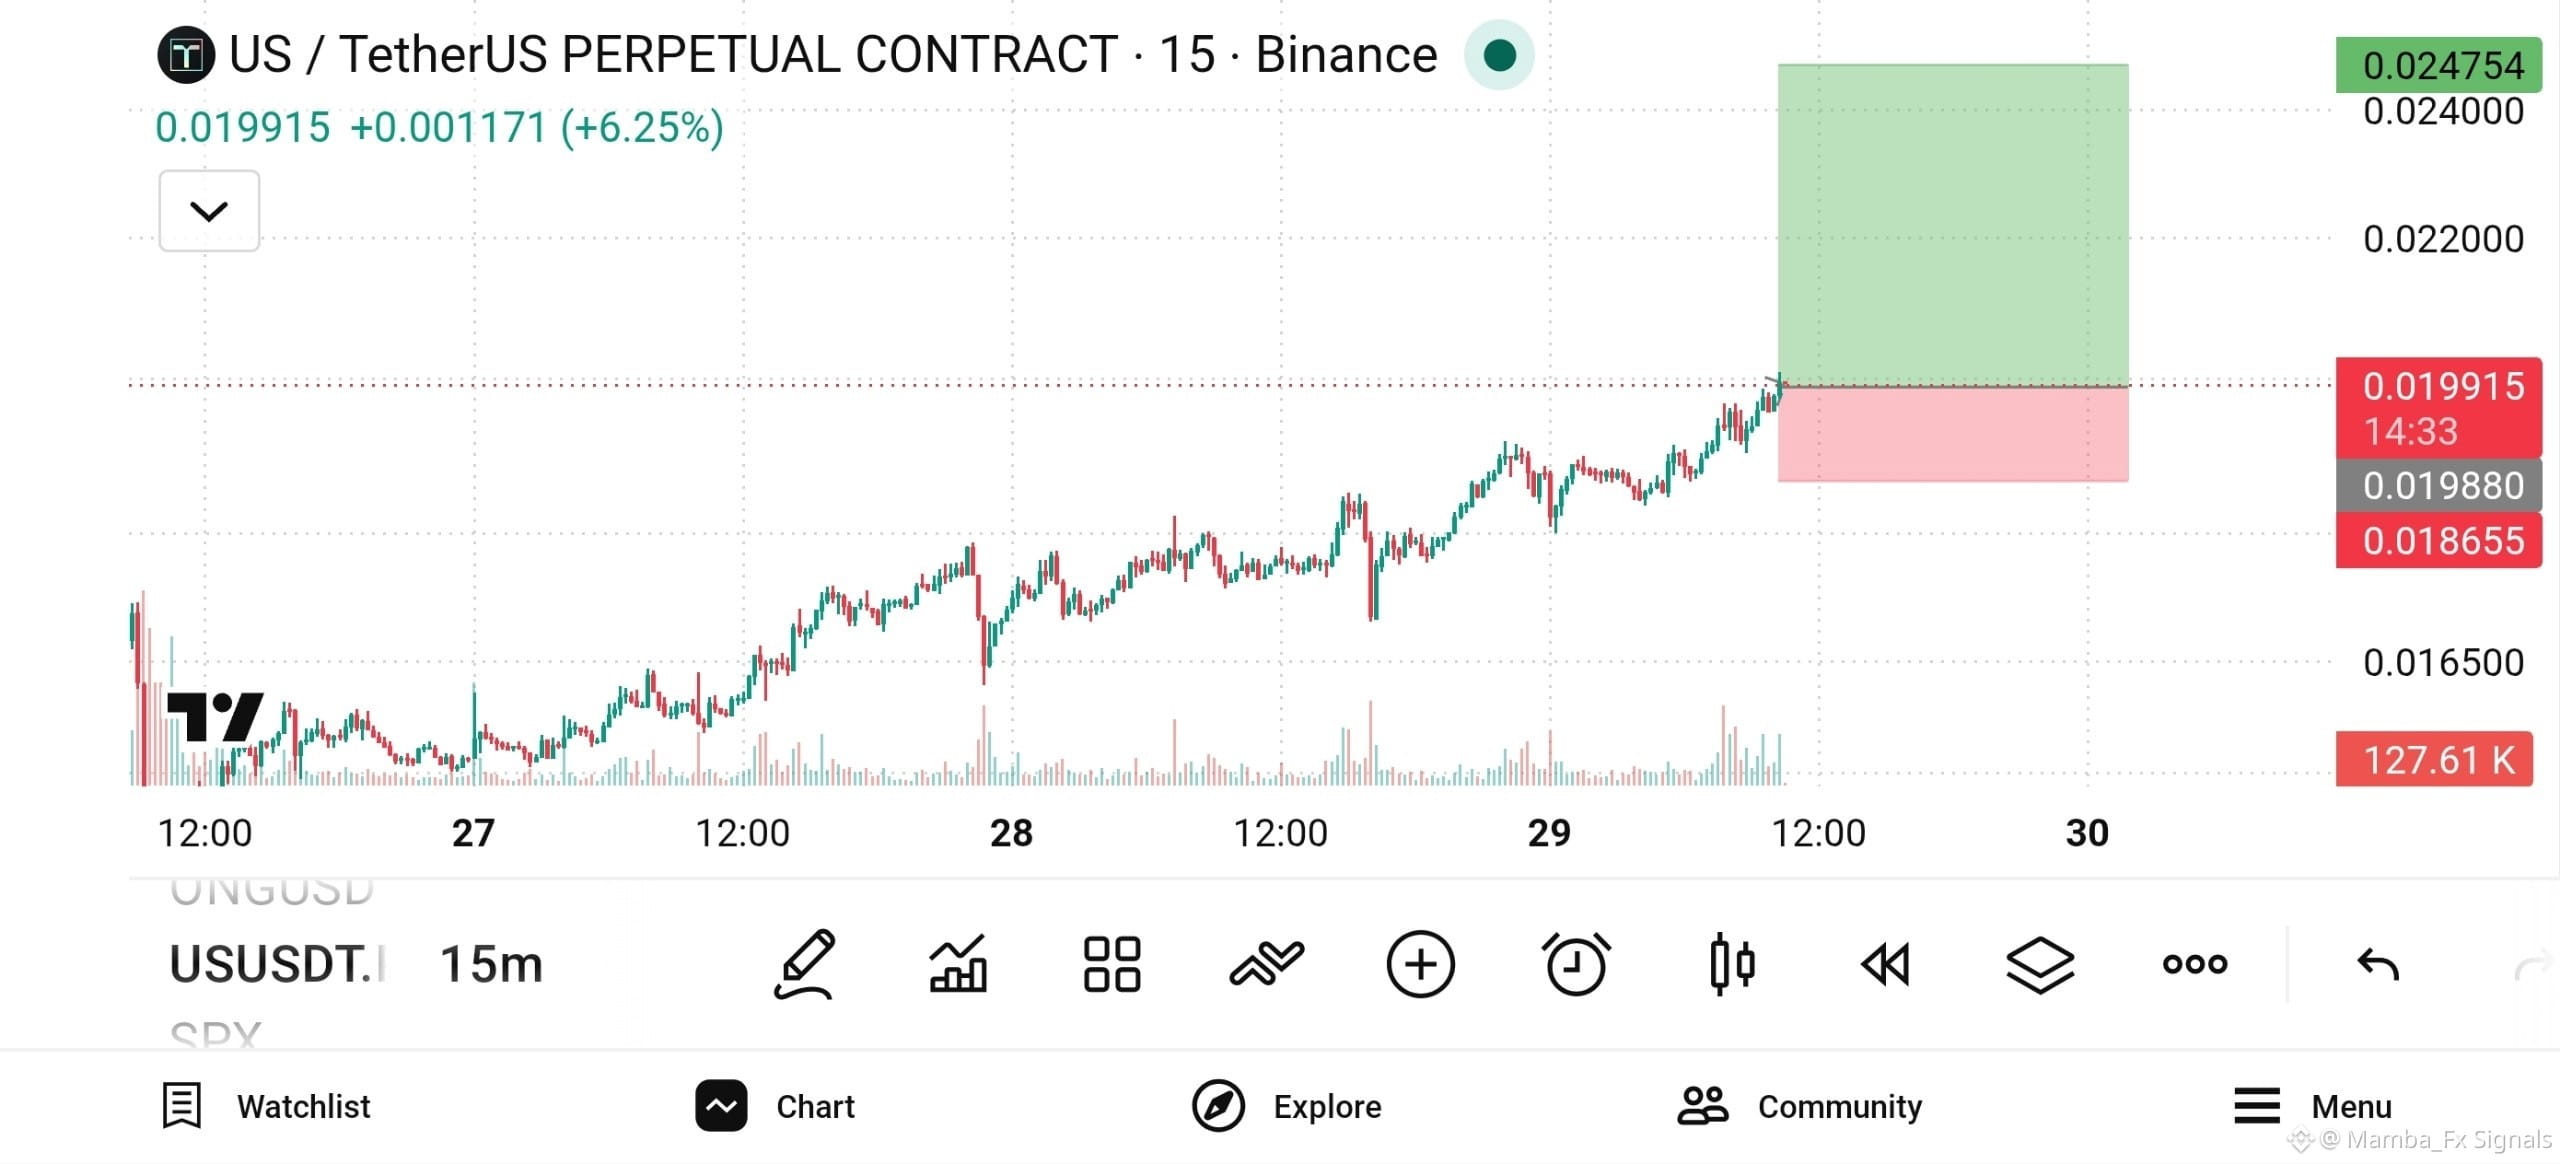The width and height of the screenshot is (2560, 1164).
Task: Select the pencil drawing tool
Action: 805,964
